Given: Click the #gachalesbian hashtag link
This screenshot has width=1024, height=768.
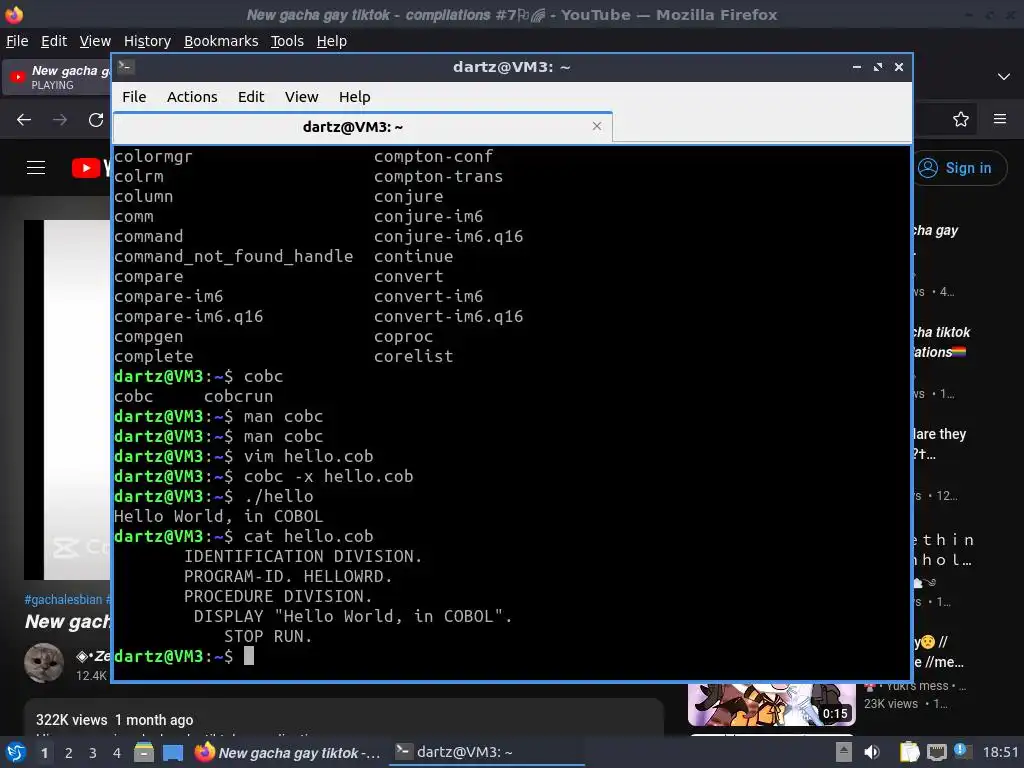Looking at the screenshot, I should click(63, 600).
